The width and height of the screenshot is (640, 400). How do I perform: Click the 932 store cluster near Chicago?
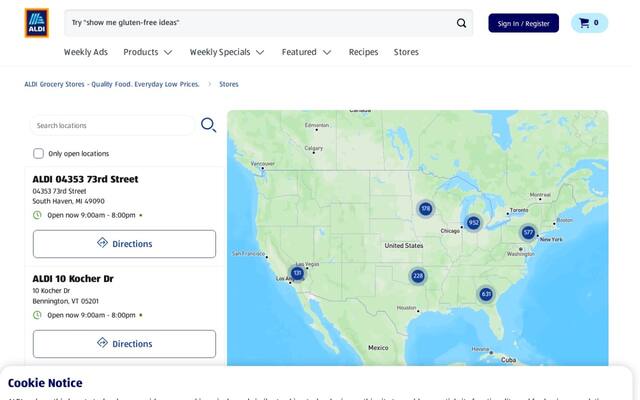(x=473, y=222)
